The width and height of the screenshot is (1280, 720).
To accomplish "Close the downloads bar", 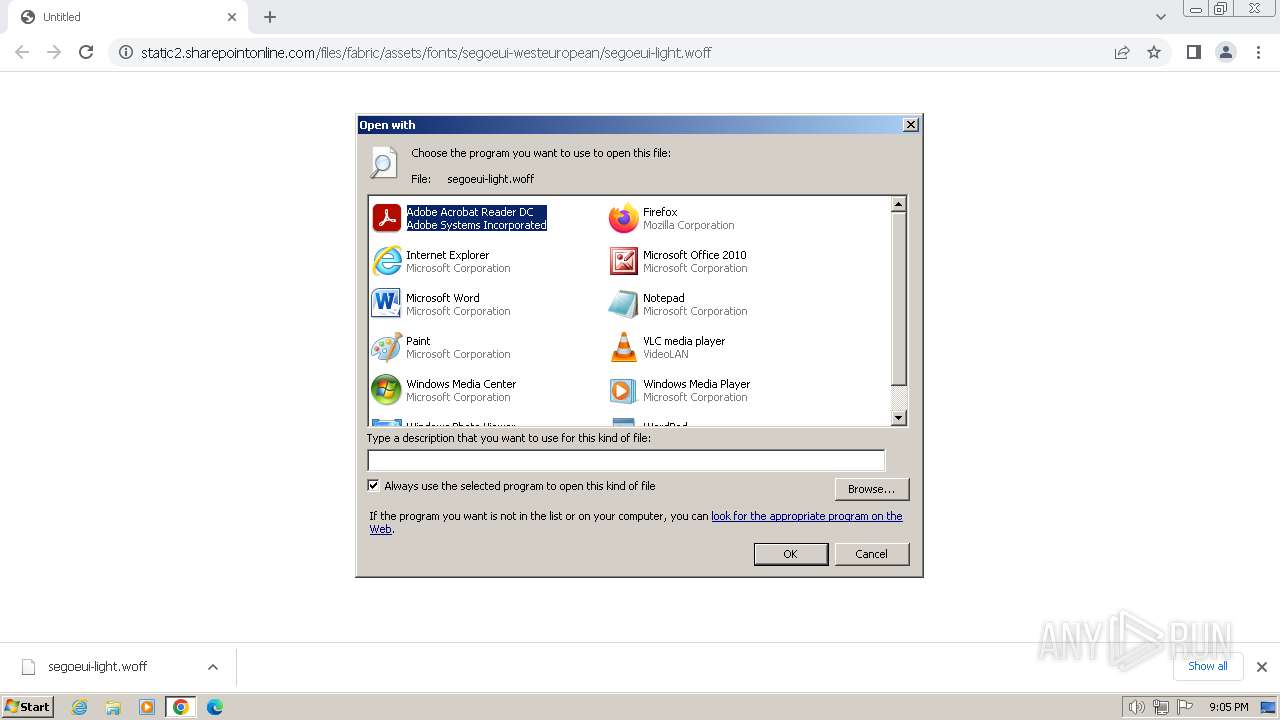I will pos(1261,667).
